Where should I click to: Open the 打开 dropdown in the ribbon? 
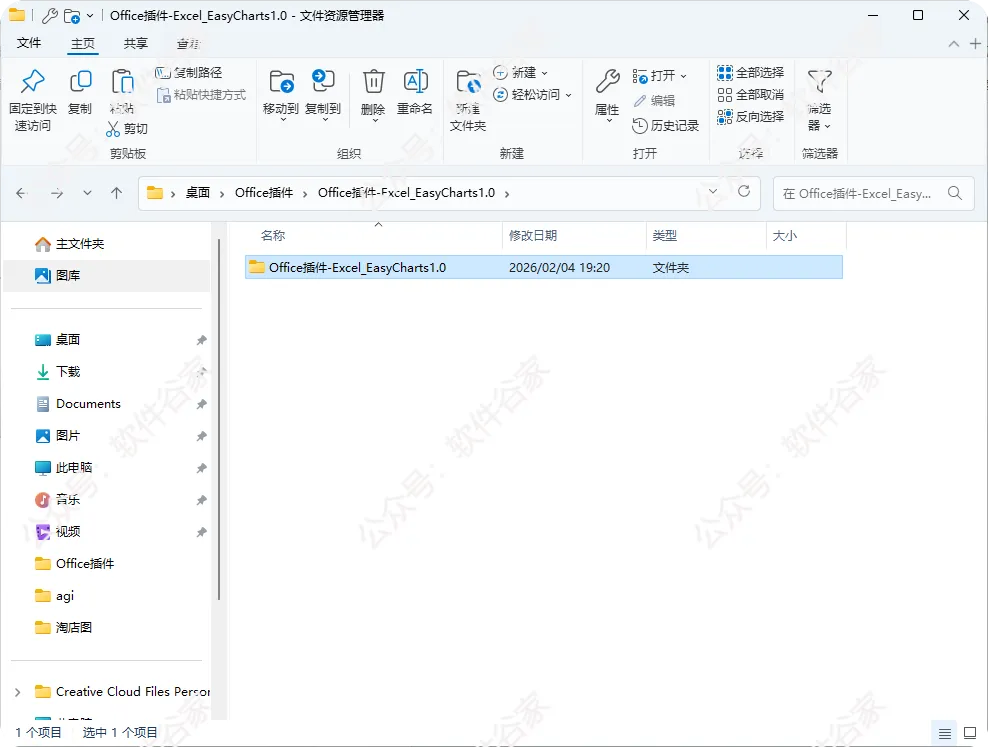tap(659, 76)
